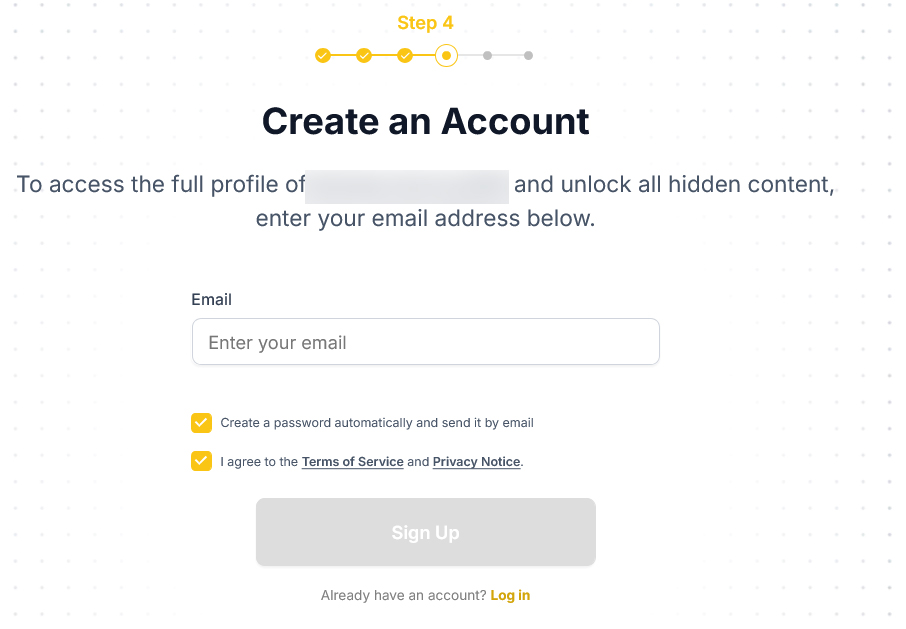
Task: Click the third step checkmark icon
Action: 405,56
